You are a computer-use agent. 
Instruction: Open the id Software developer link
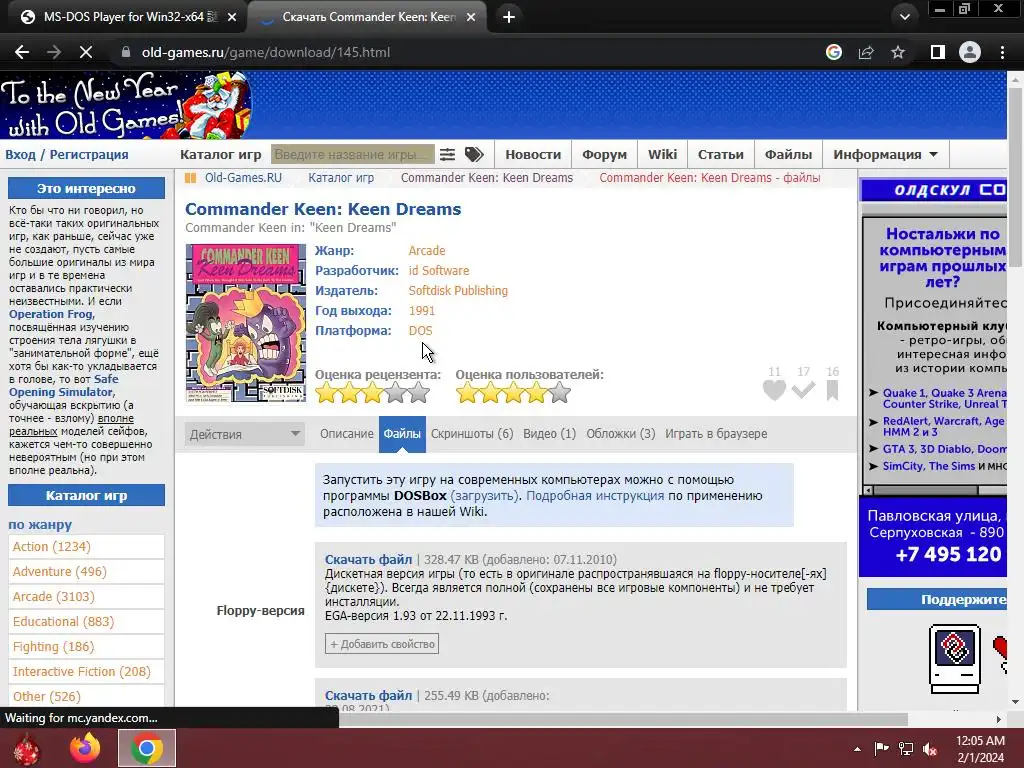pyautogui.click(x=439, y=270)
